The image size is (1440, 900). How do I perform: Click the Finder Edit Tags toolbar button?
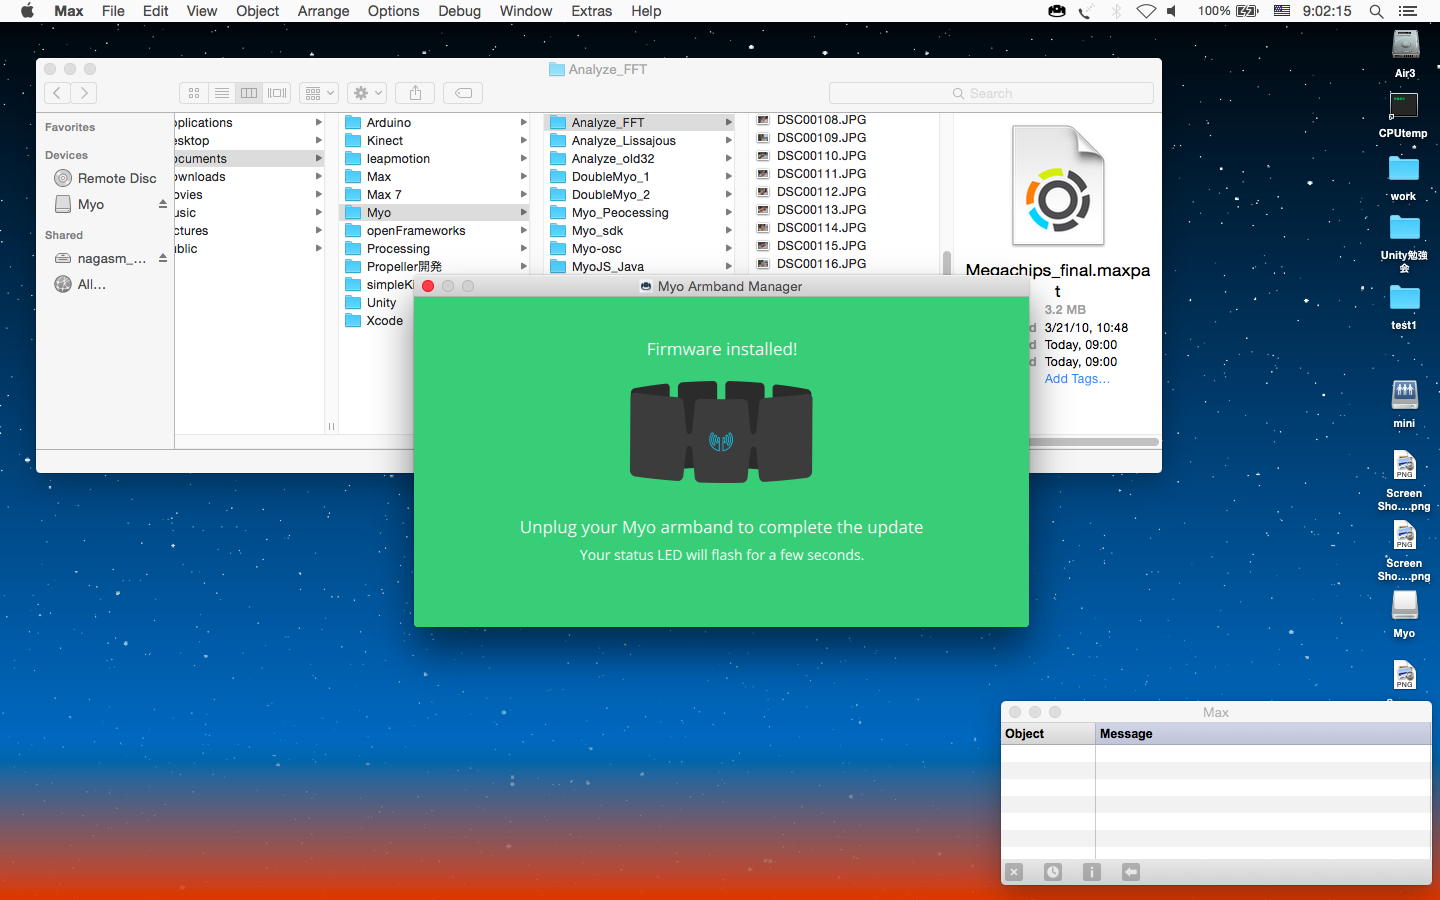463,93
